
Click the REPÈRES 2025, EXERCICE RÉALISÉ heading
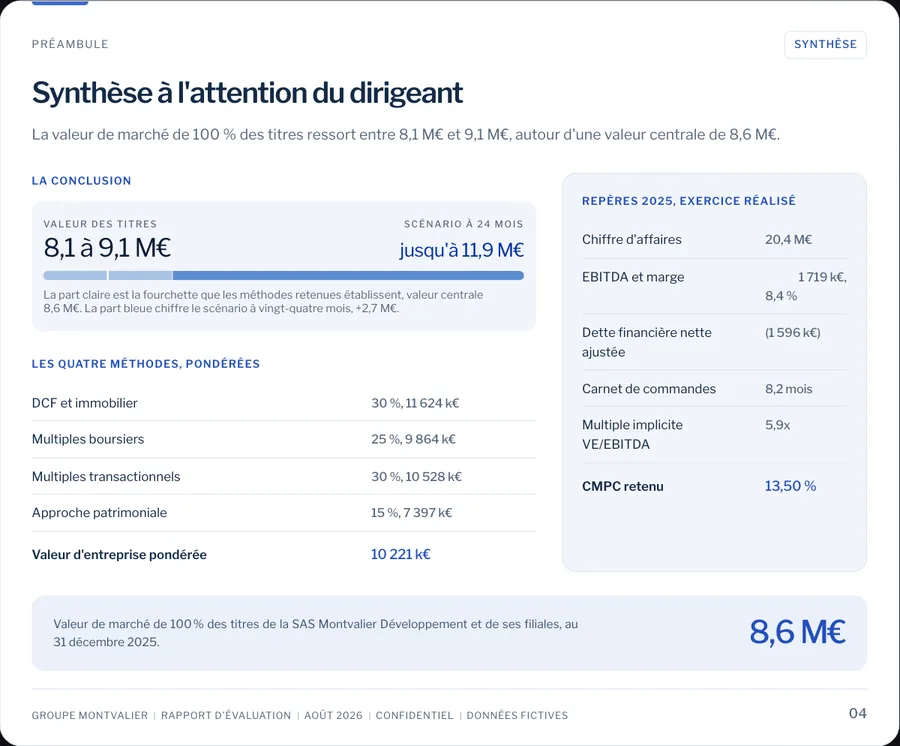689,201
